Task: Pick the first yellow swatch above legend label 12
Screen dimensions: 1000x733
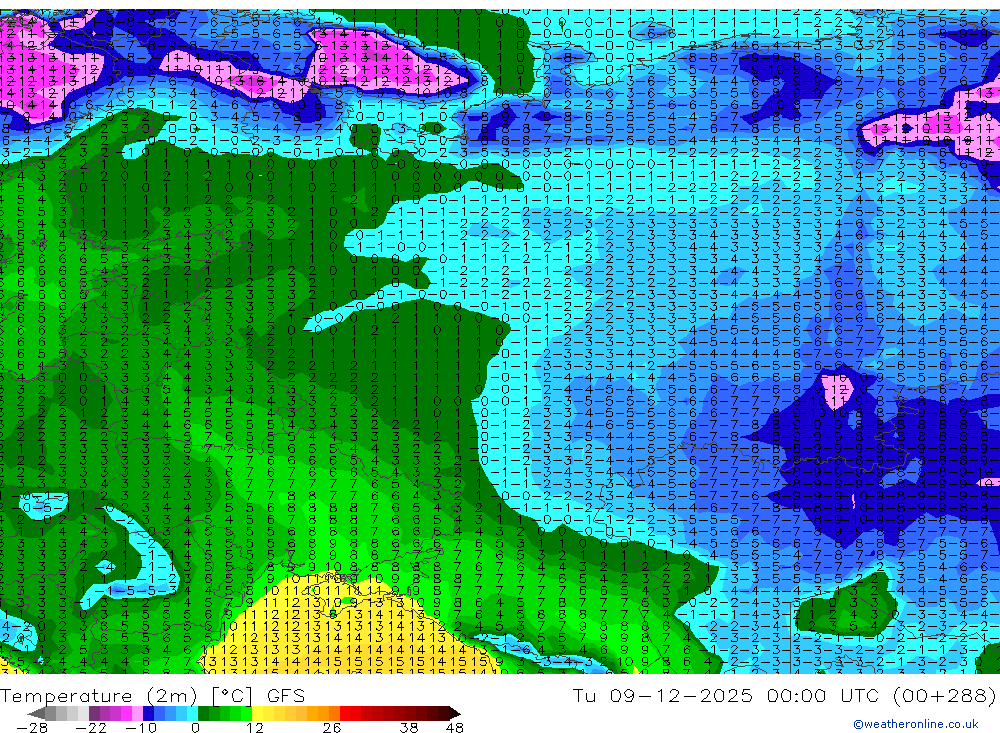Action: (x=258, y=714)
